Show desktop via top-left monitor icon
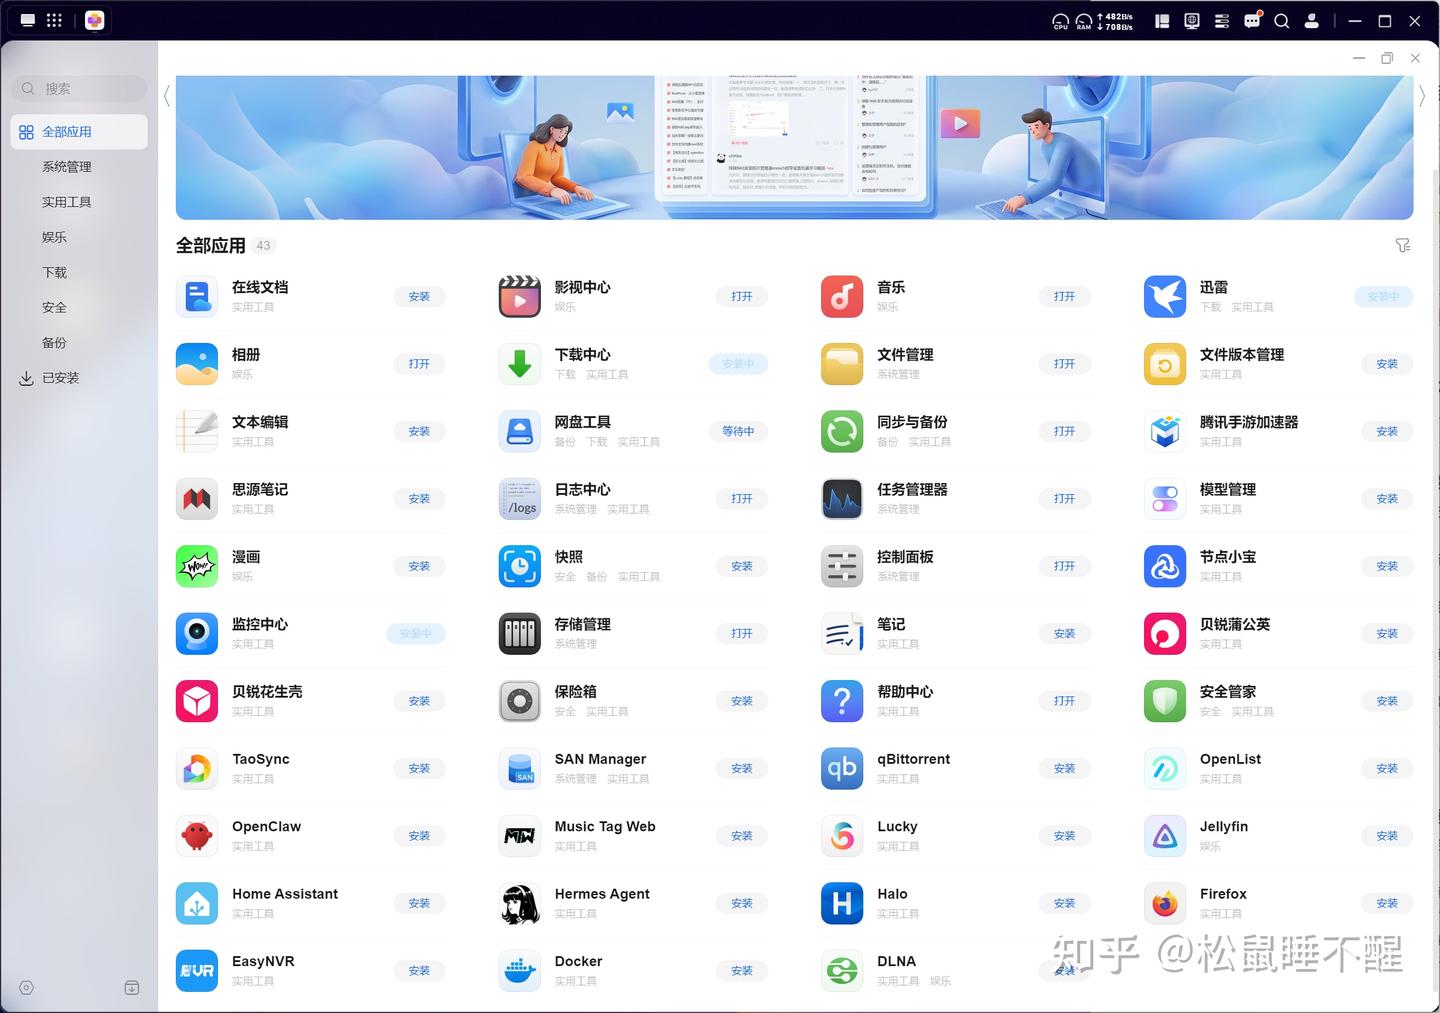Viewport: 1440px width, 1013px height. point(27,20)
